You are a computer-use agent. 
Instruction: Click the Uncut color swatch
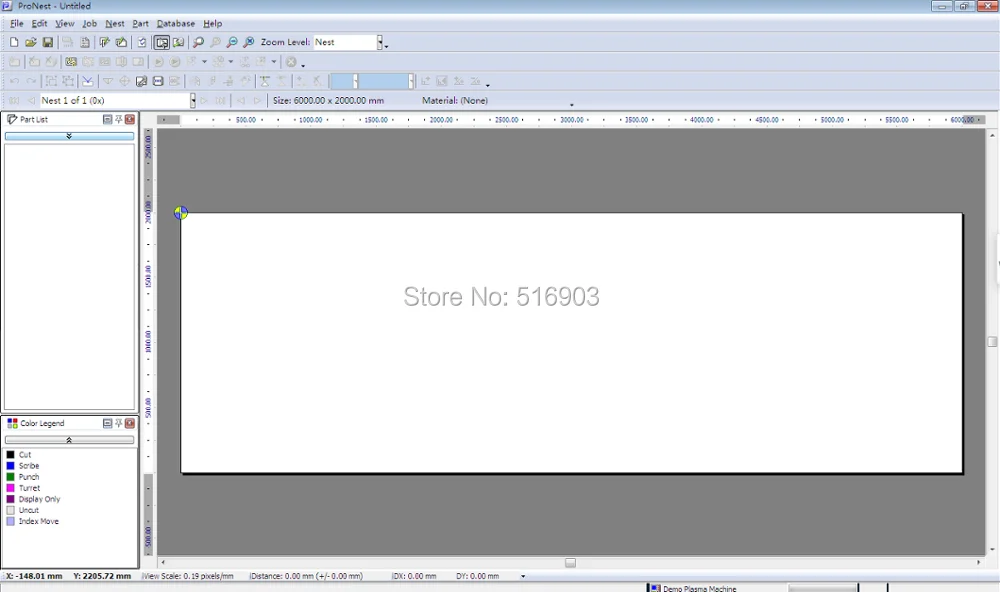[x=10, y=510]
